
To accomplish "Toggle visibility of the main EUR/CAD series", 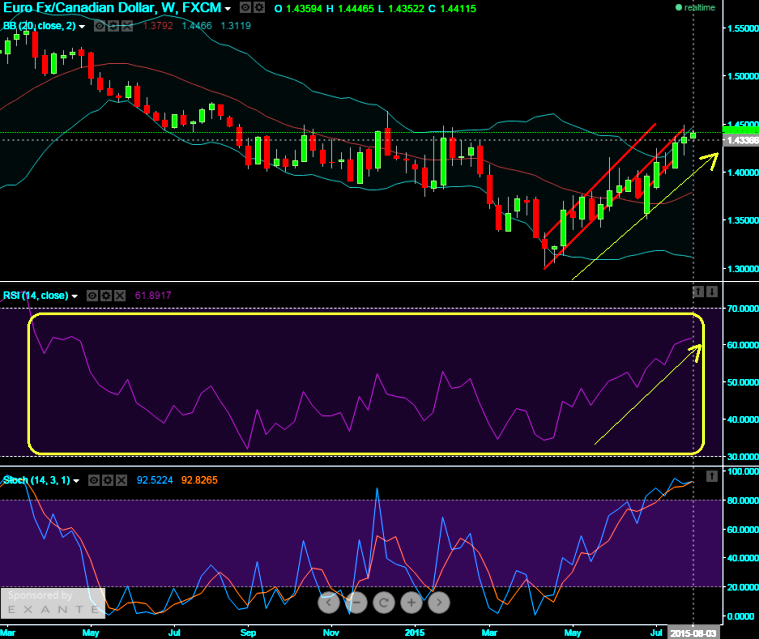I will 245,8.
